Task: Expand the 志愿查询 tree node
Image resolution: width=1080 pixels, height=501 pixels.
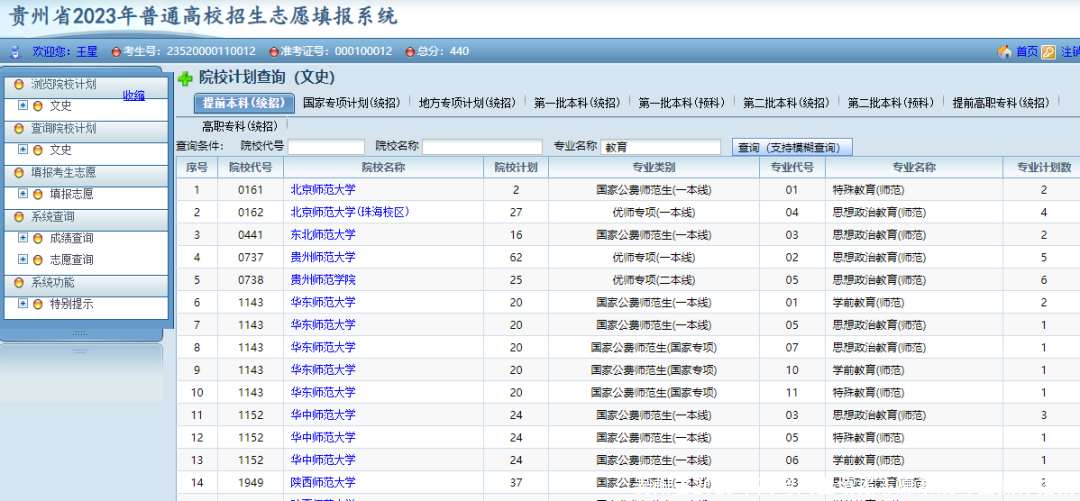Action: (x=23, y=260)
